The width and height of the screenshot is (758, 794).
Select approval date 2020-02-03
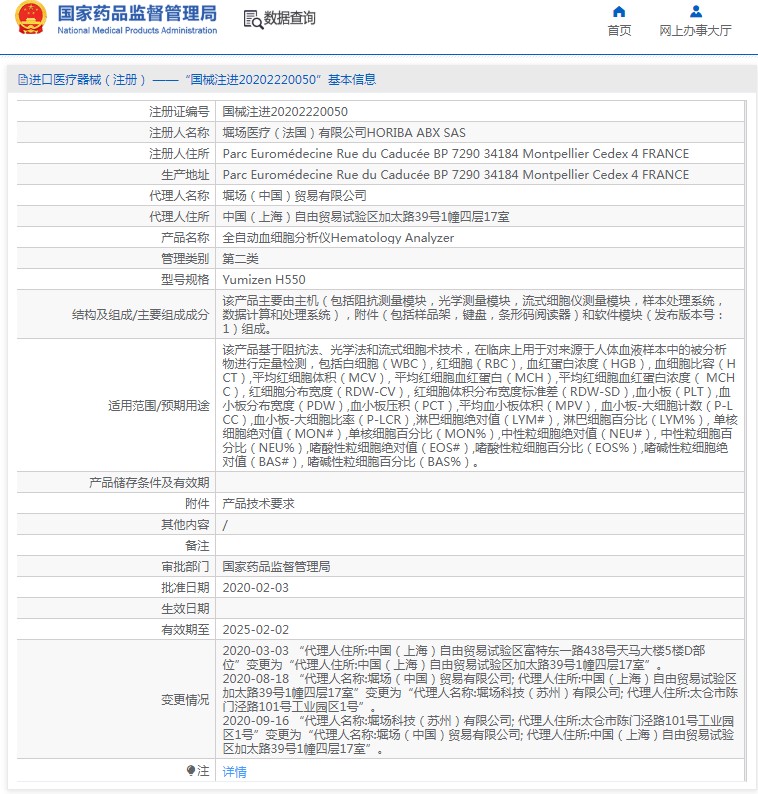256,587
